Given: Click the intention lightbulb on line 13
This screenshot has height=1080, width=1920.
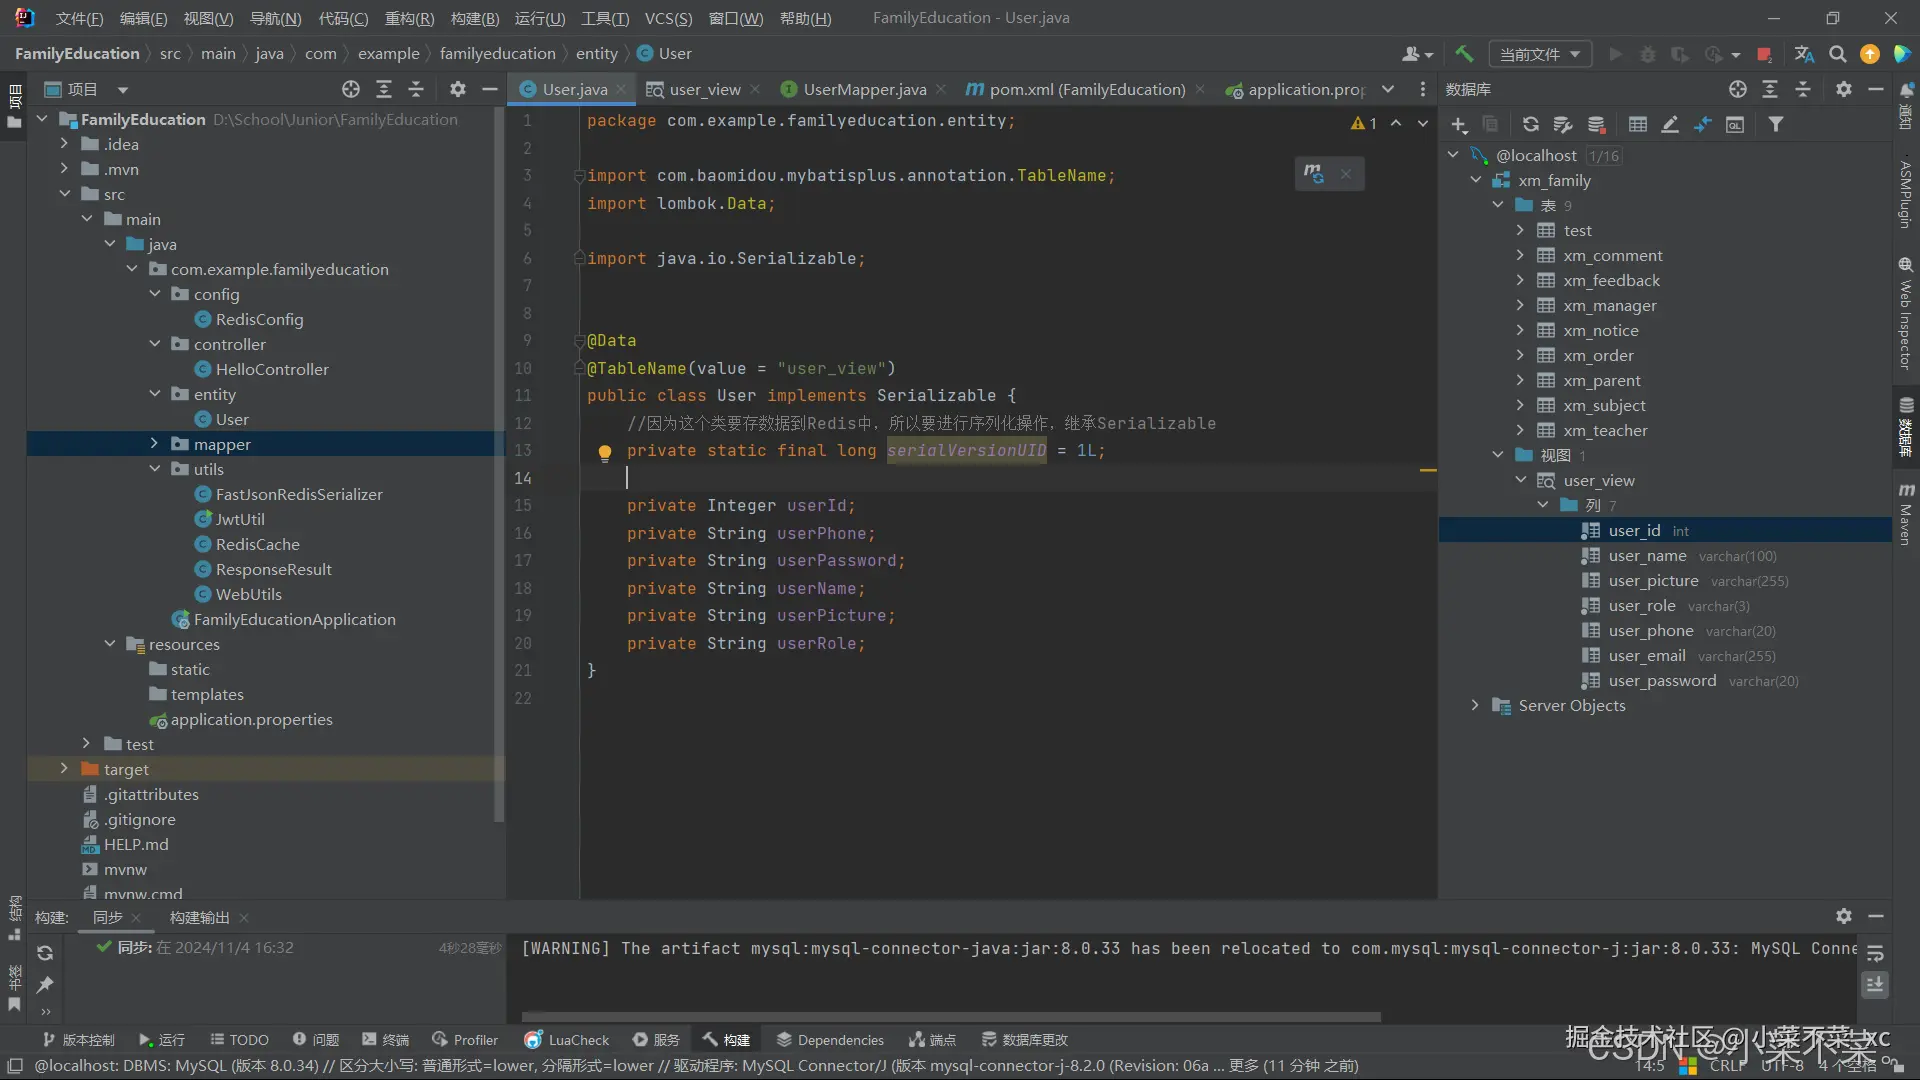Looking at the screenshot, I should click(604, 452).
